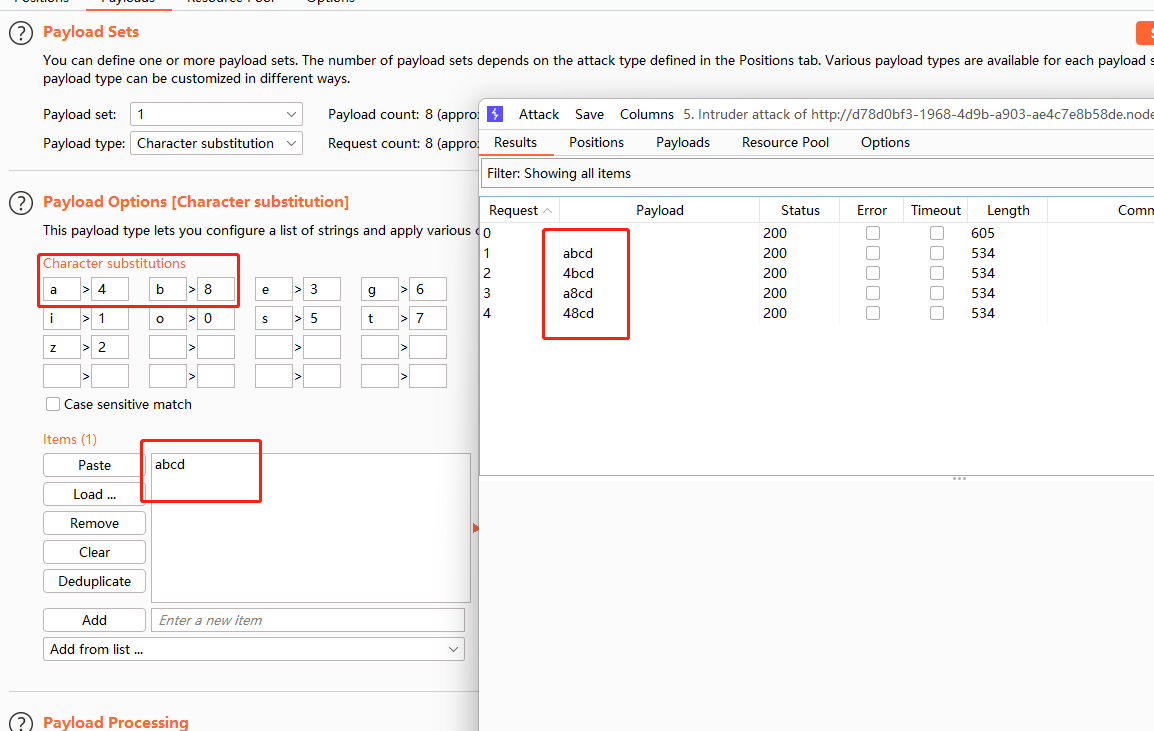Click replacement field '8' for b
The image size is (1154, 731).
[x=216, y=289]
